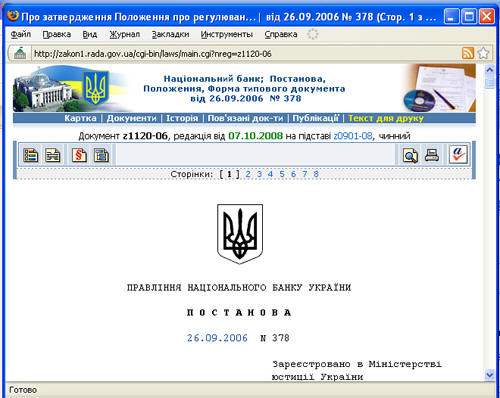Click the blue-lined document text icon
Image resolution: width=500 pixels, height=398 pixels.
click(x=101, y=155)
